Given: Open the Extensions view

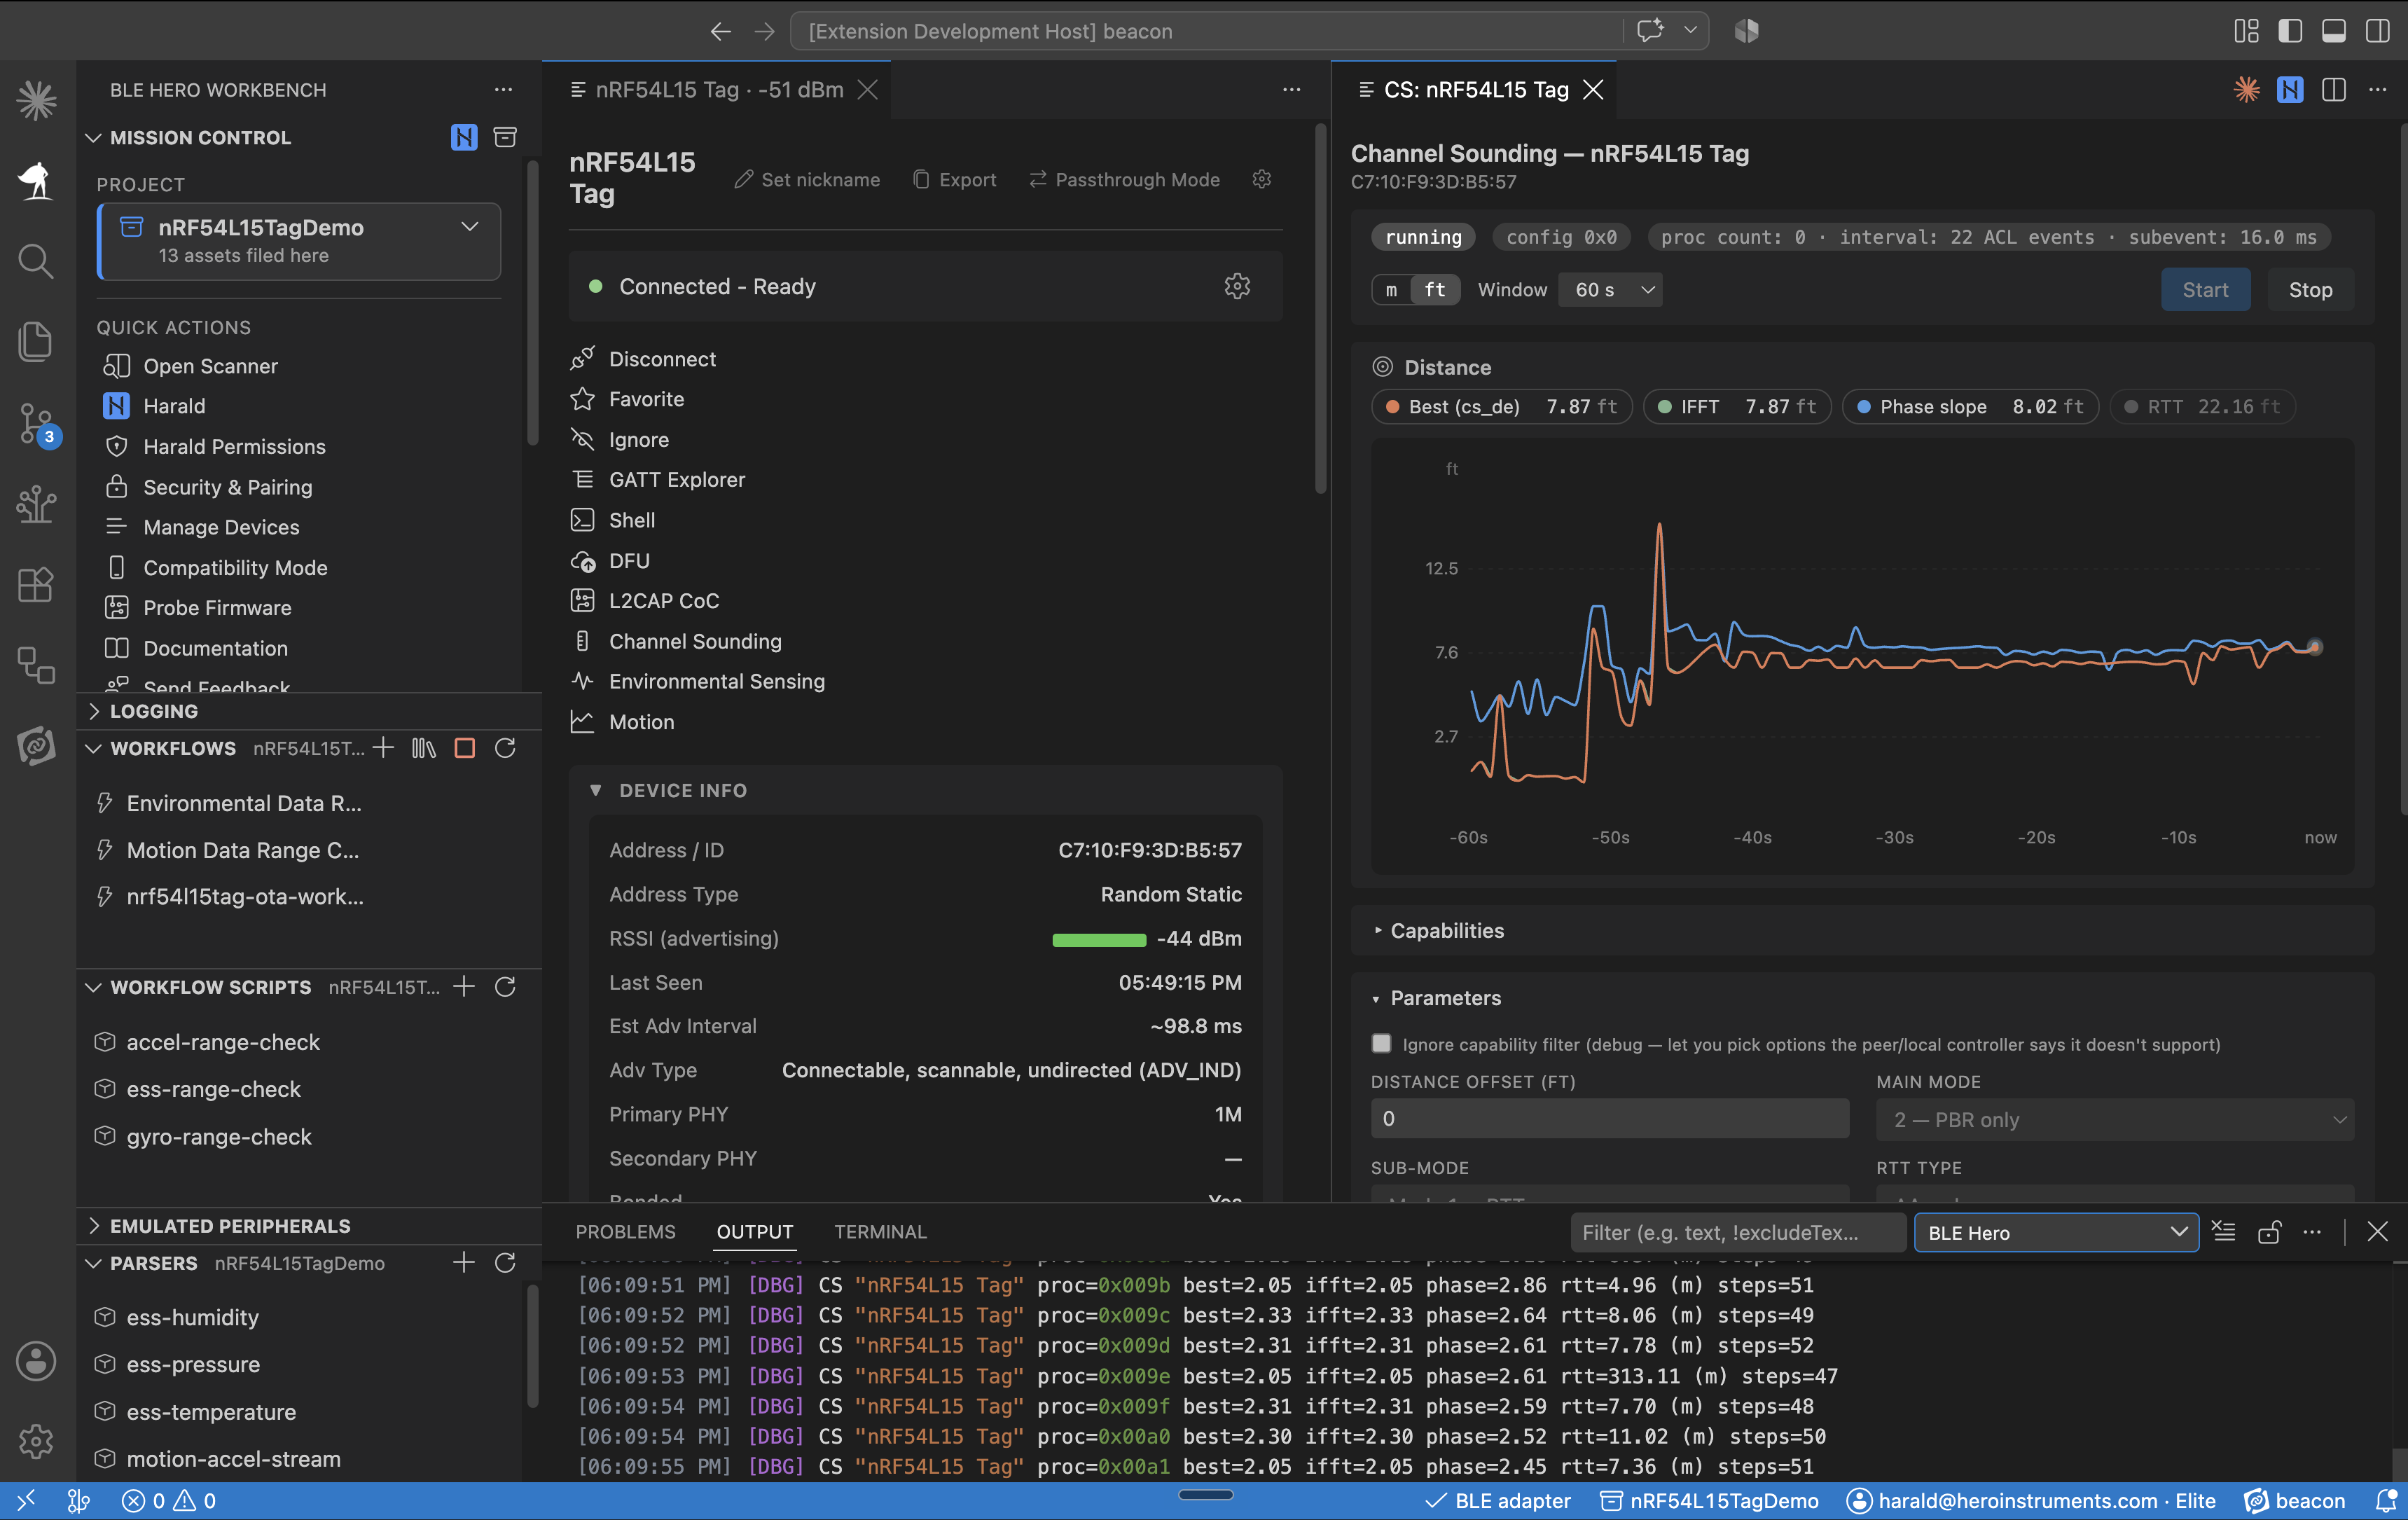Looking at the screenshot, I should pos(36,584).
